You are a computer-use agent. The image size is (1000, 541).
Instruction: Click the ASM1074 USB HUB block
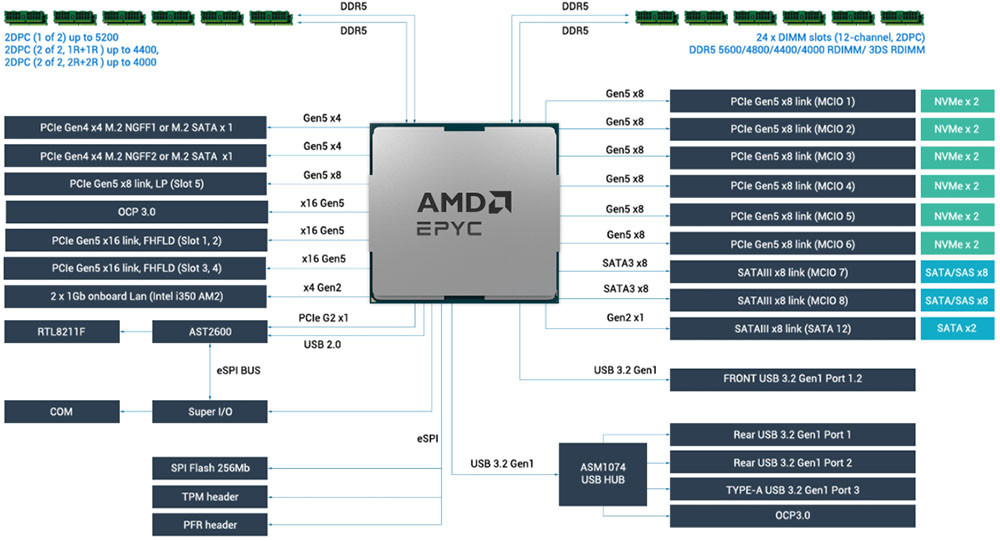pyautogui.click(x=603, y=474)
